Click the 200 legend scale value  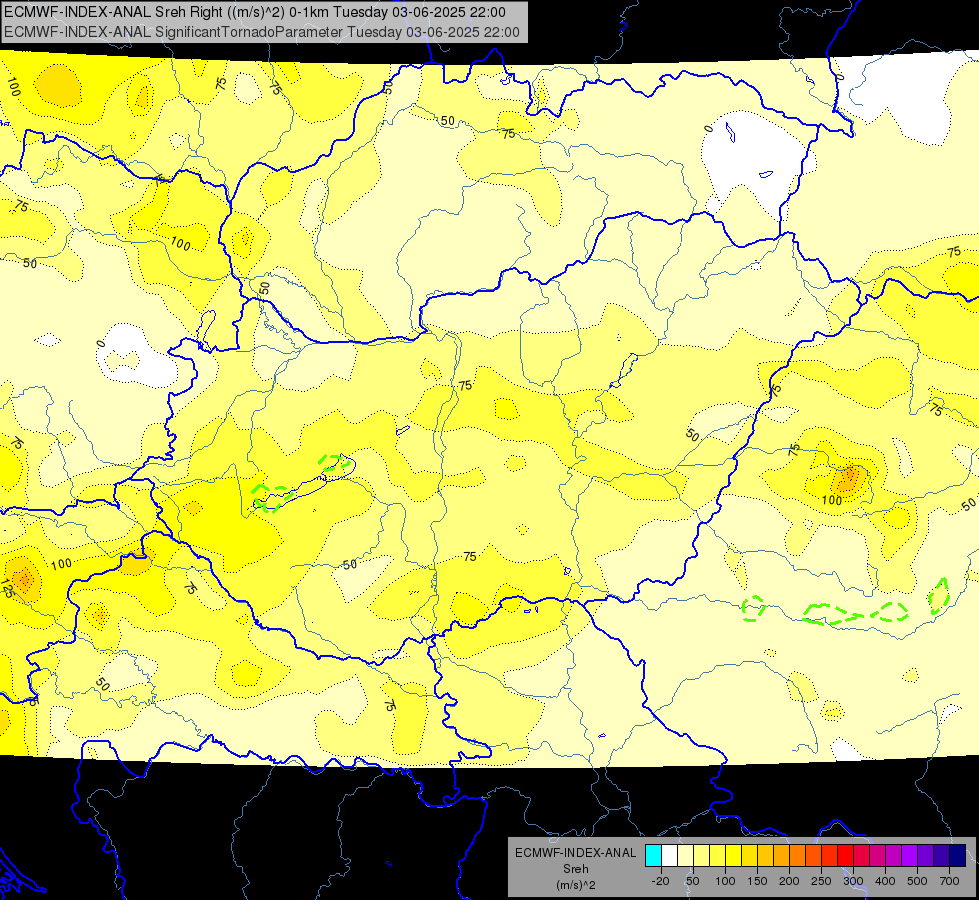coord(789,881)
